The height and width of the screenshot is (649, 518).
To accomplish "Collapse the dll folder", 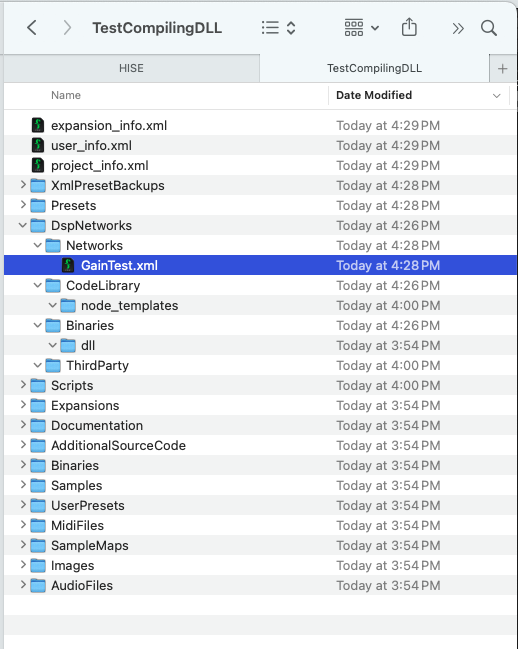I will [x=53, y=345].
